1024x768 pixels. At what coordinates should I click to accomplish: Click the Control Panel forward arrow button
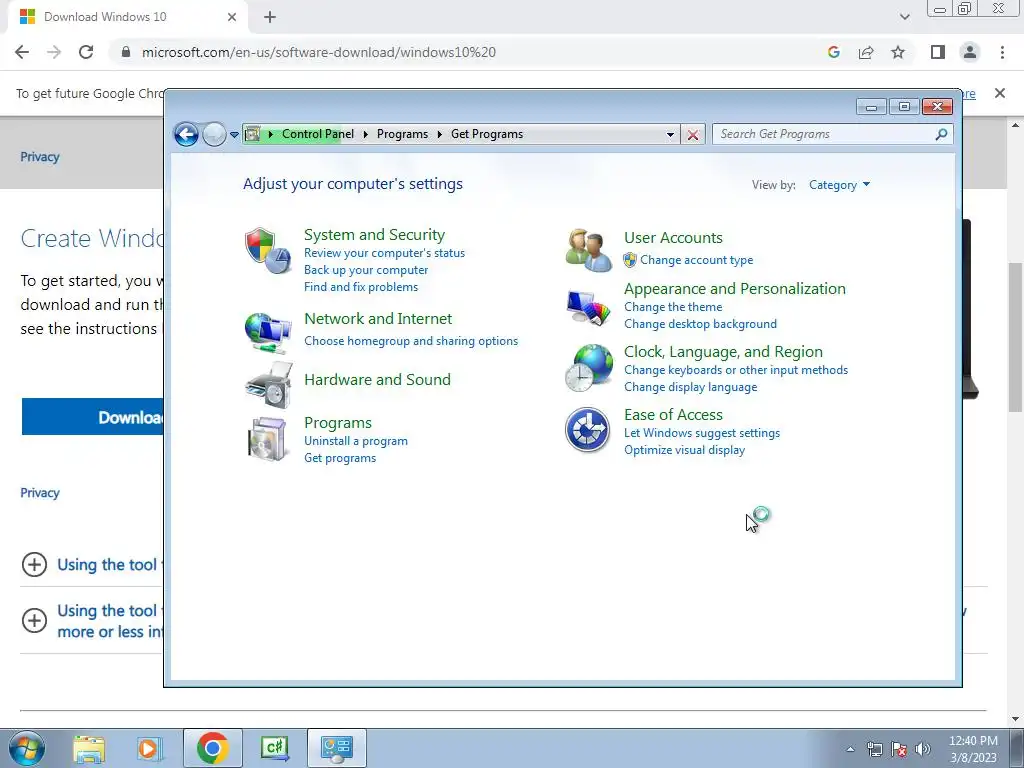(x=214, y=135)
